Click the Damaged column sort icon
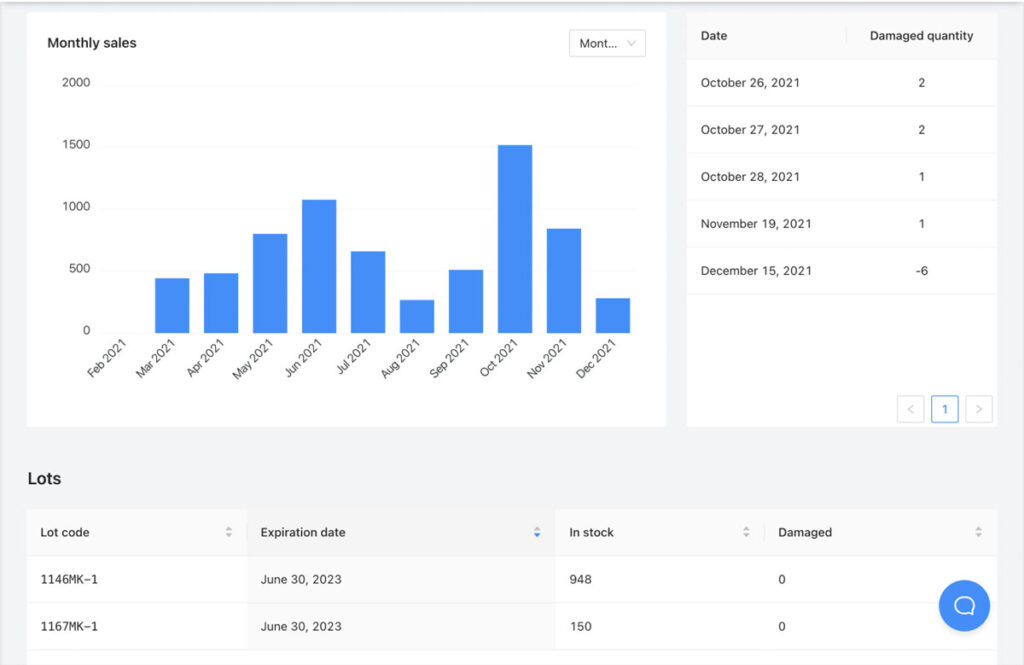The height and width of the screenshot is (665, 1024). [x=978, y=532]
